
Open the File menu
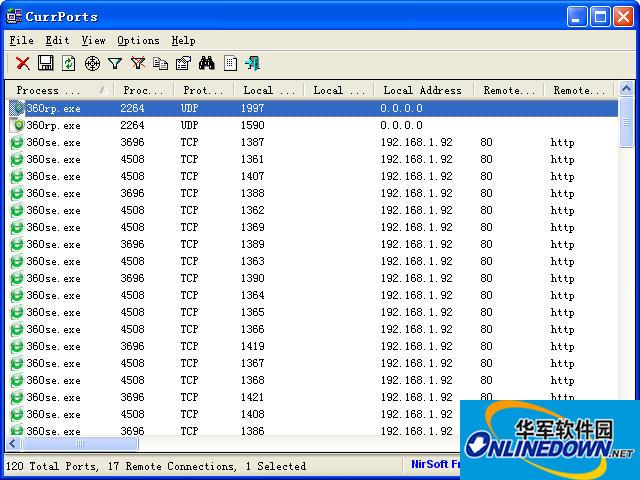click(21, 40)
